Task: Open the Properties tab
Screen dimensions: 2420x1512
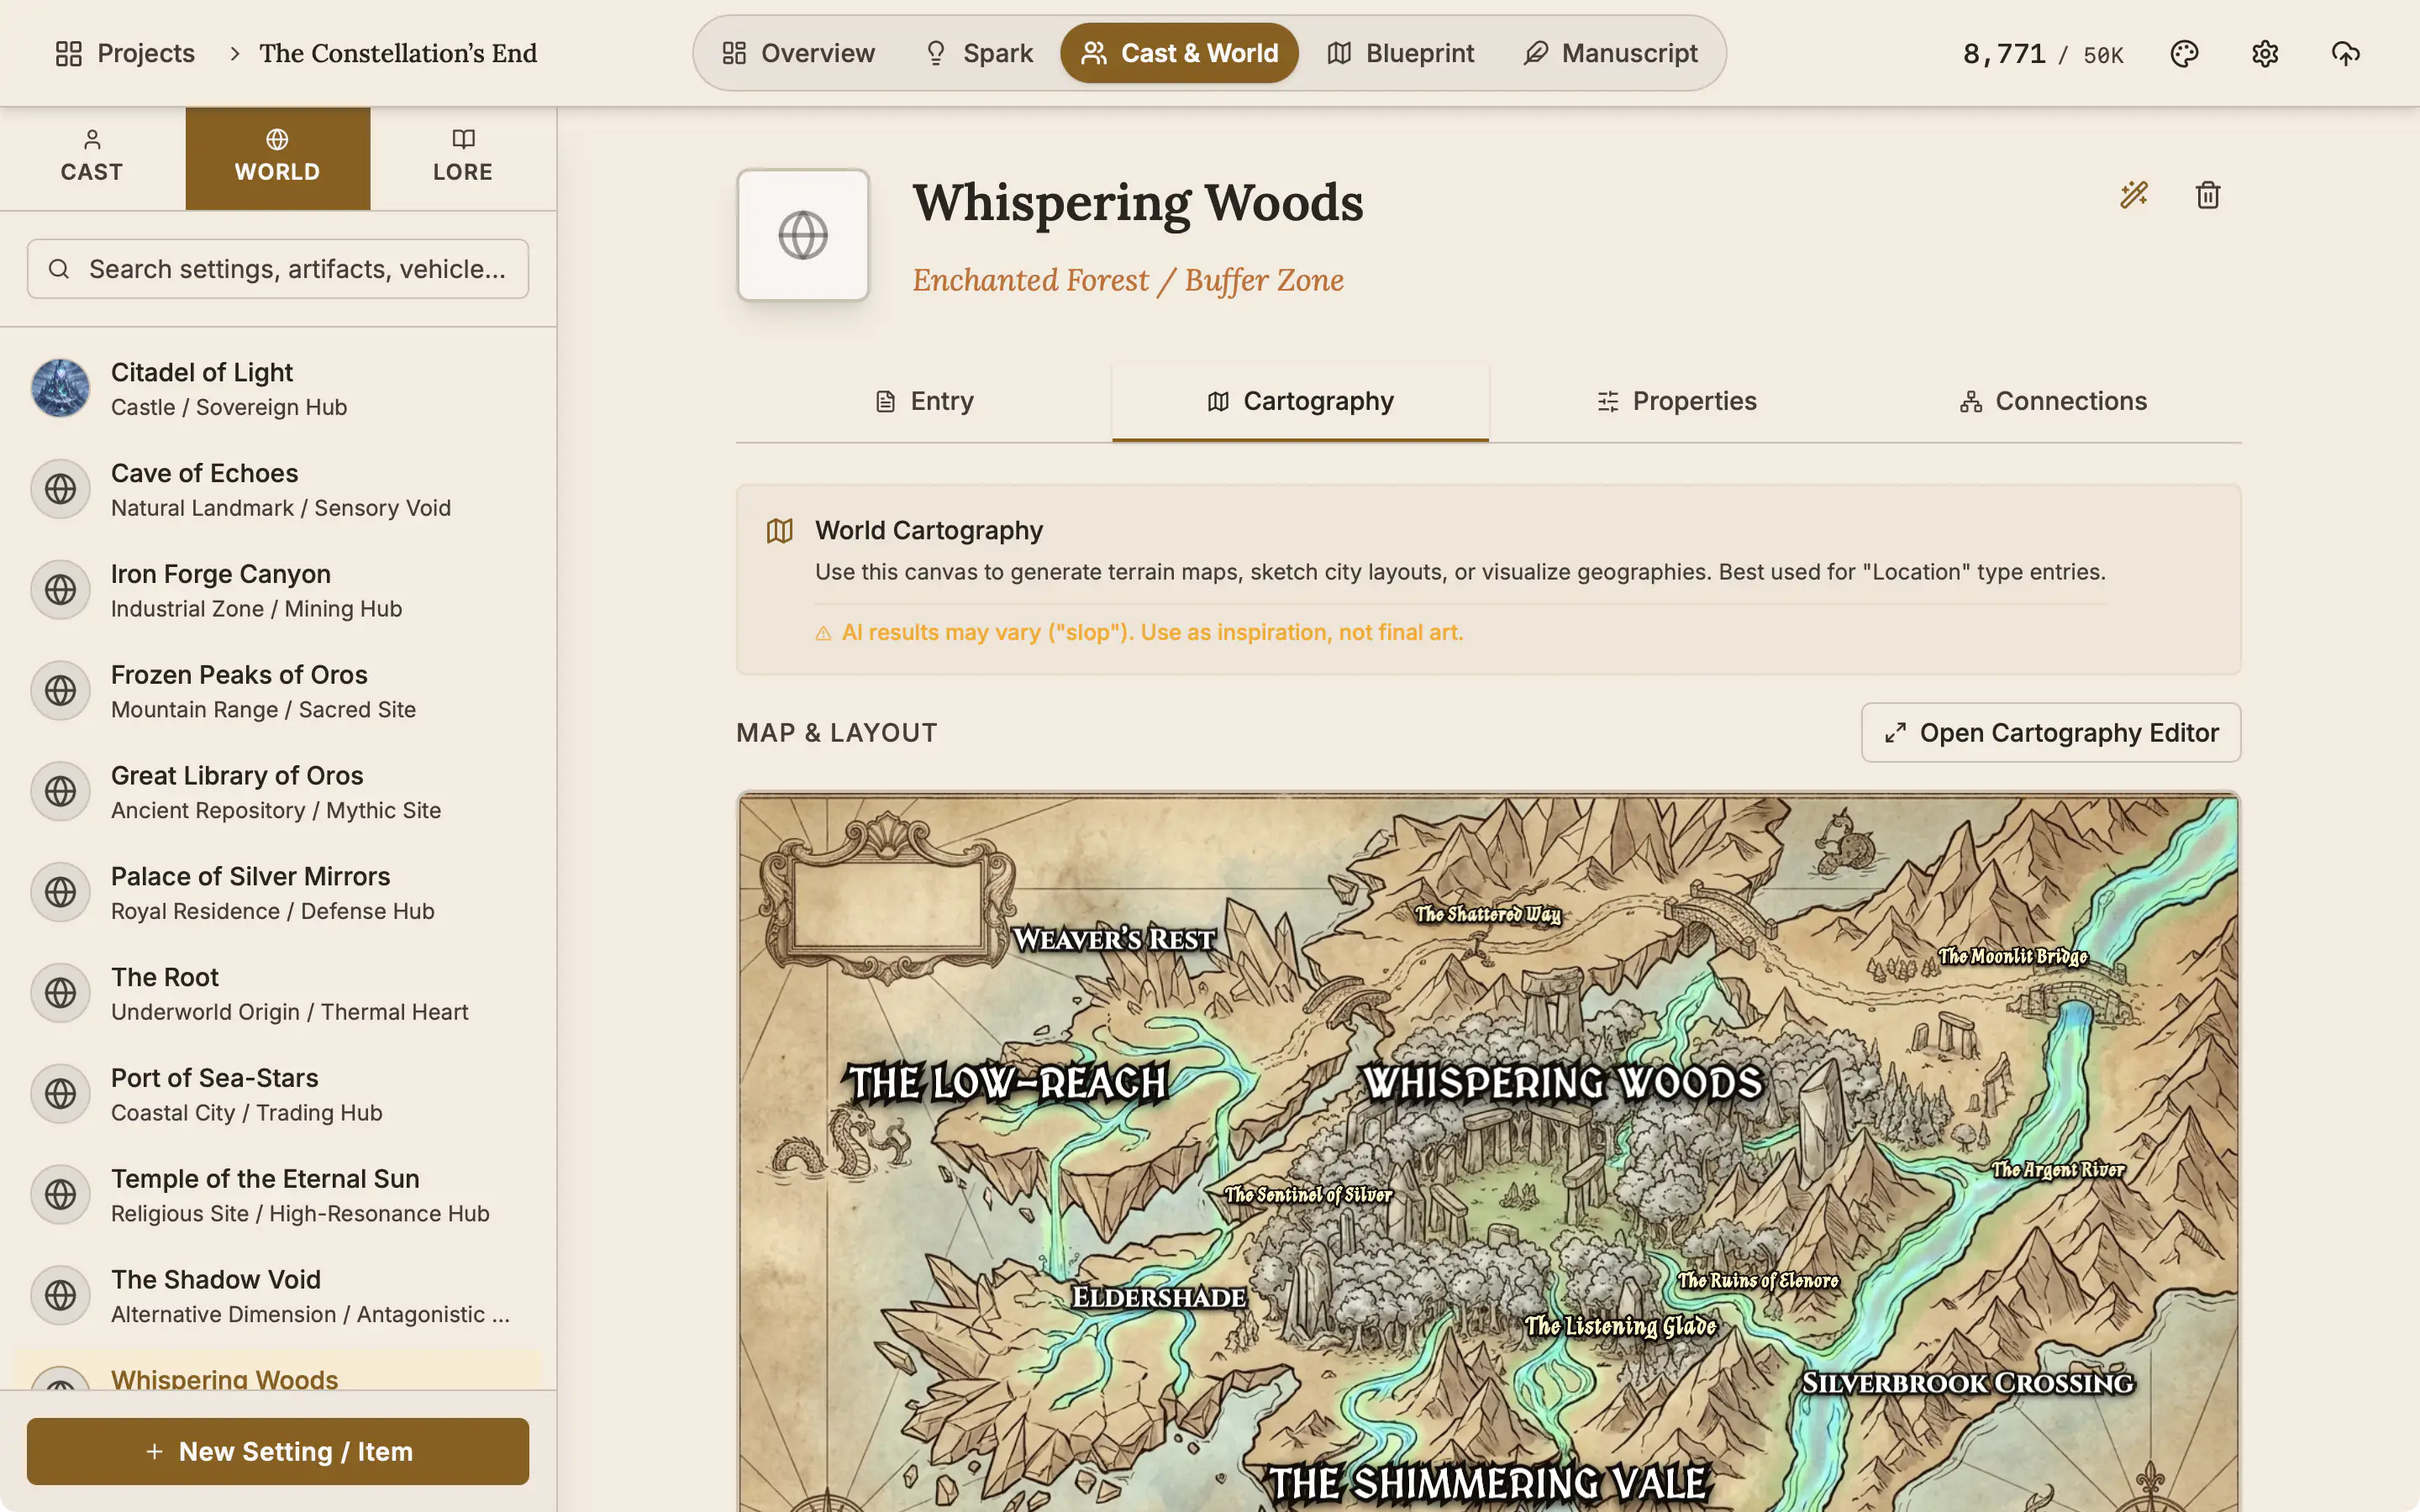Action: [1677, 402]
